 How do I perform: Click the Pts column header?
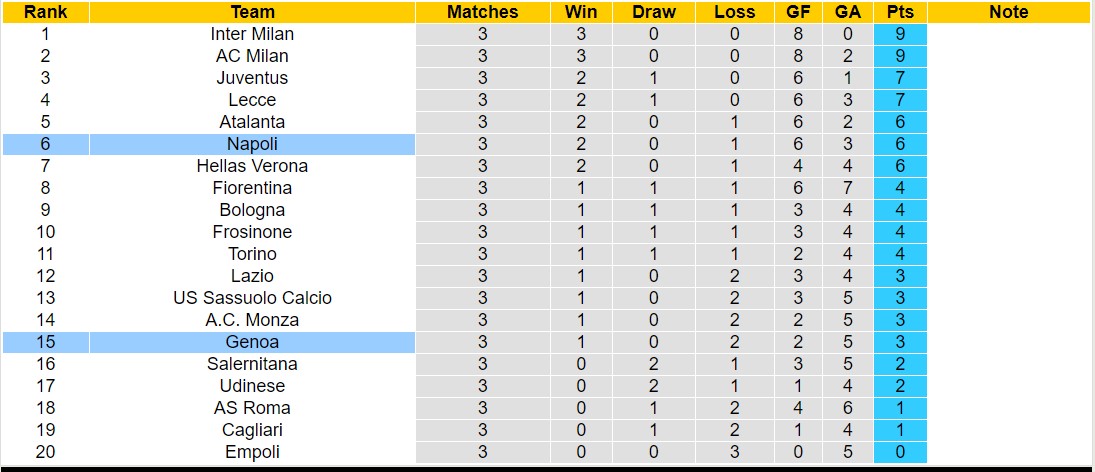tap(900, 12)
